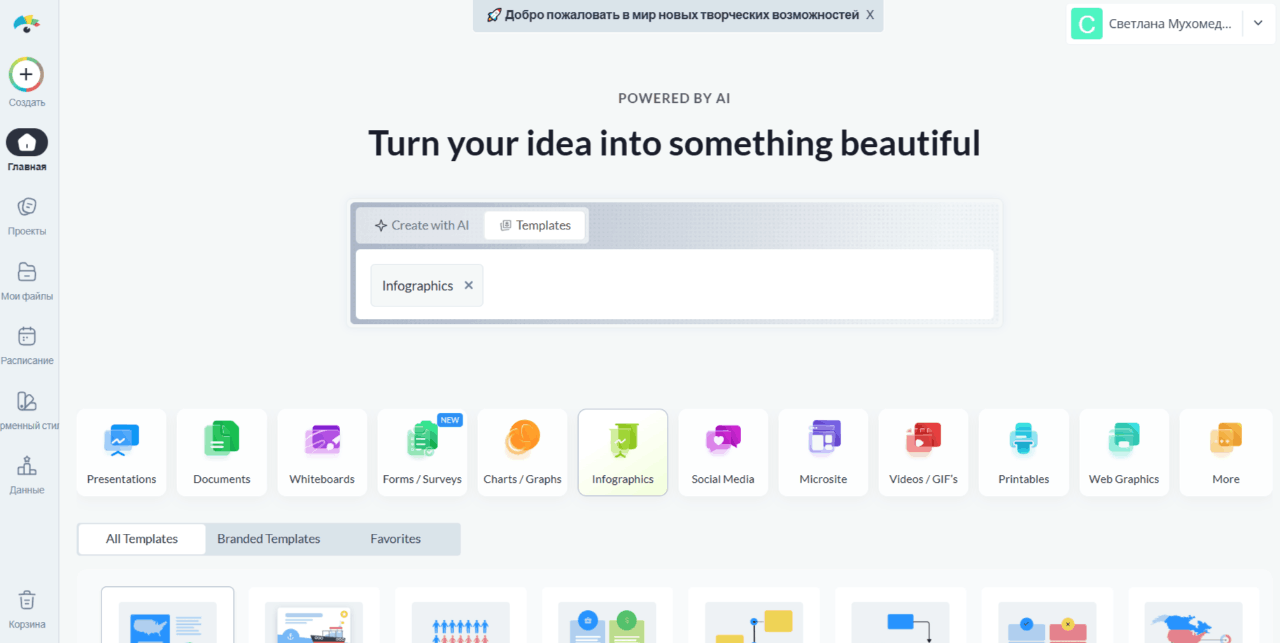Screen dimensions: 1280x643
Task: Go to Главная home icon
Action: [27, 142]
